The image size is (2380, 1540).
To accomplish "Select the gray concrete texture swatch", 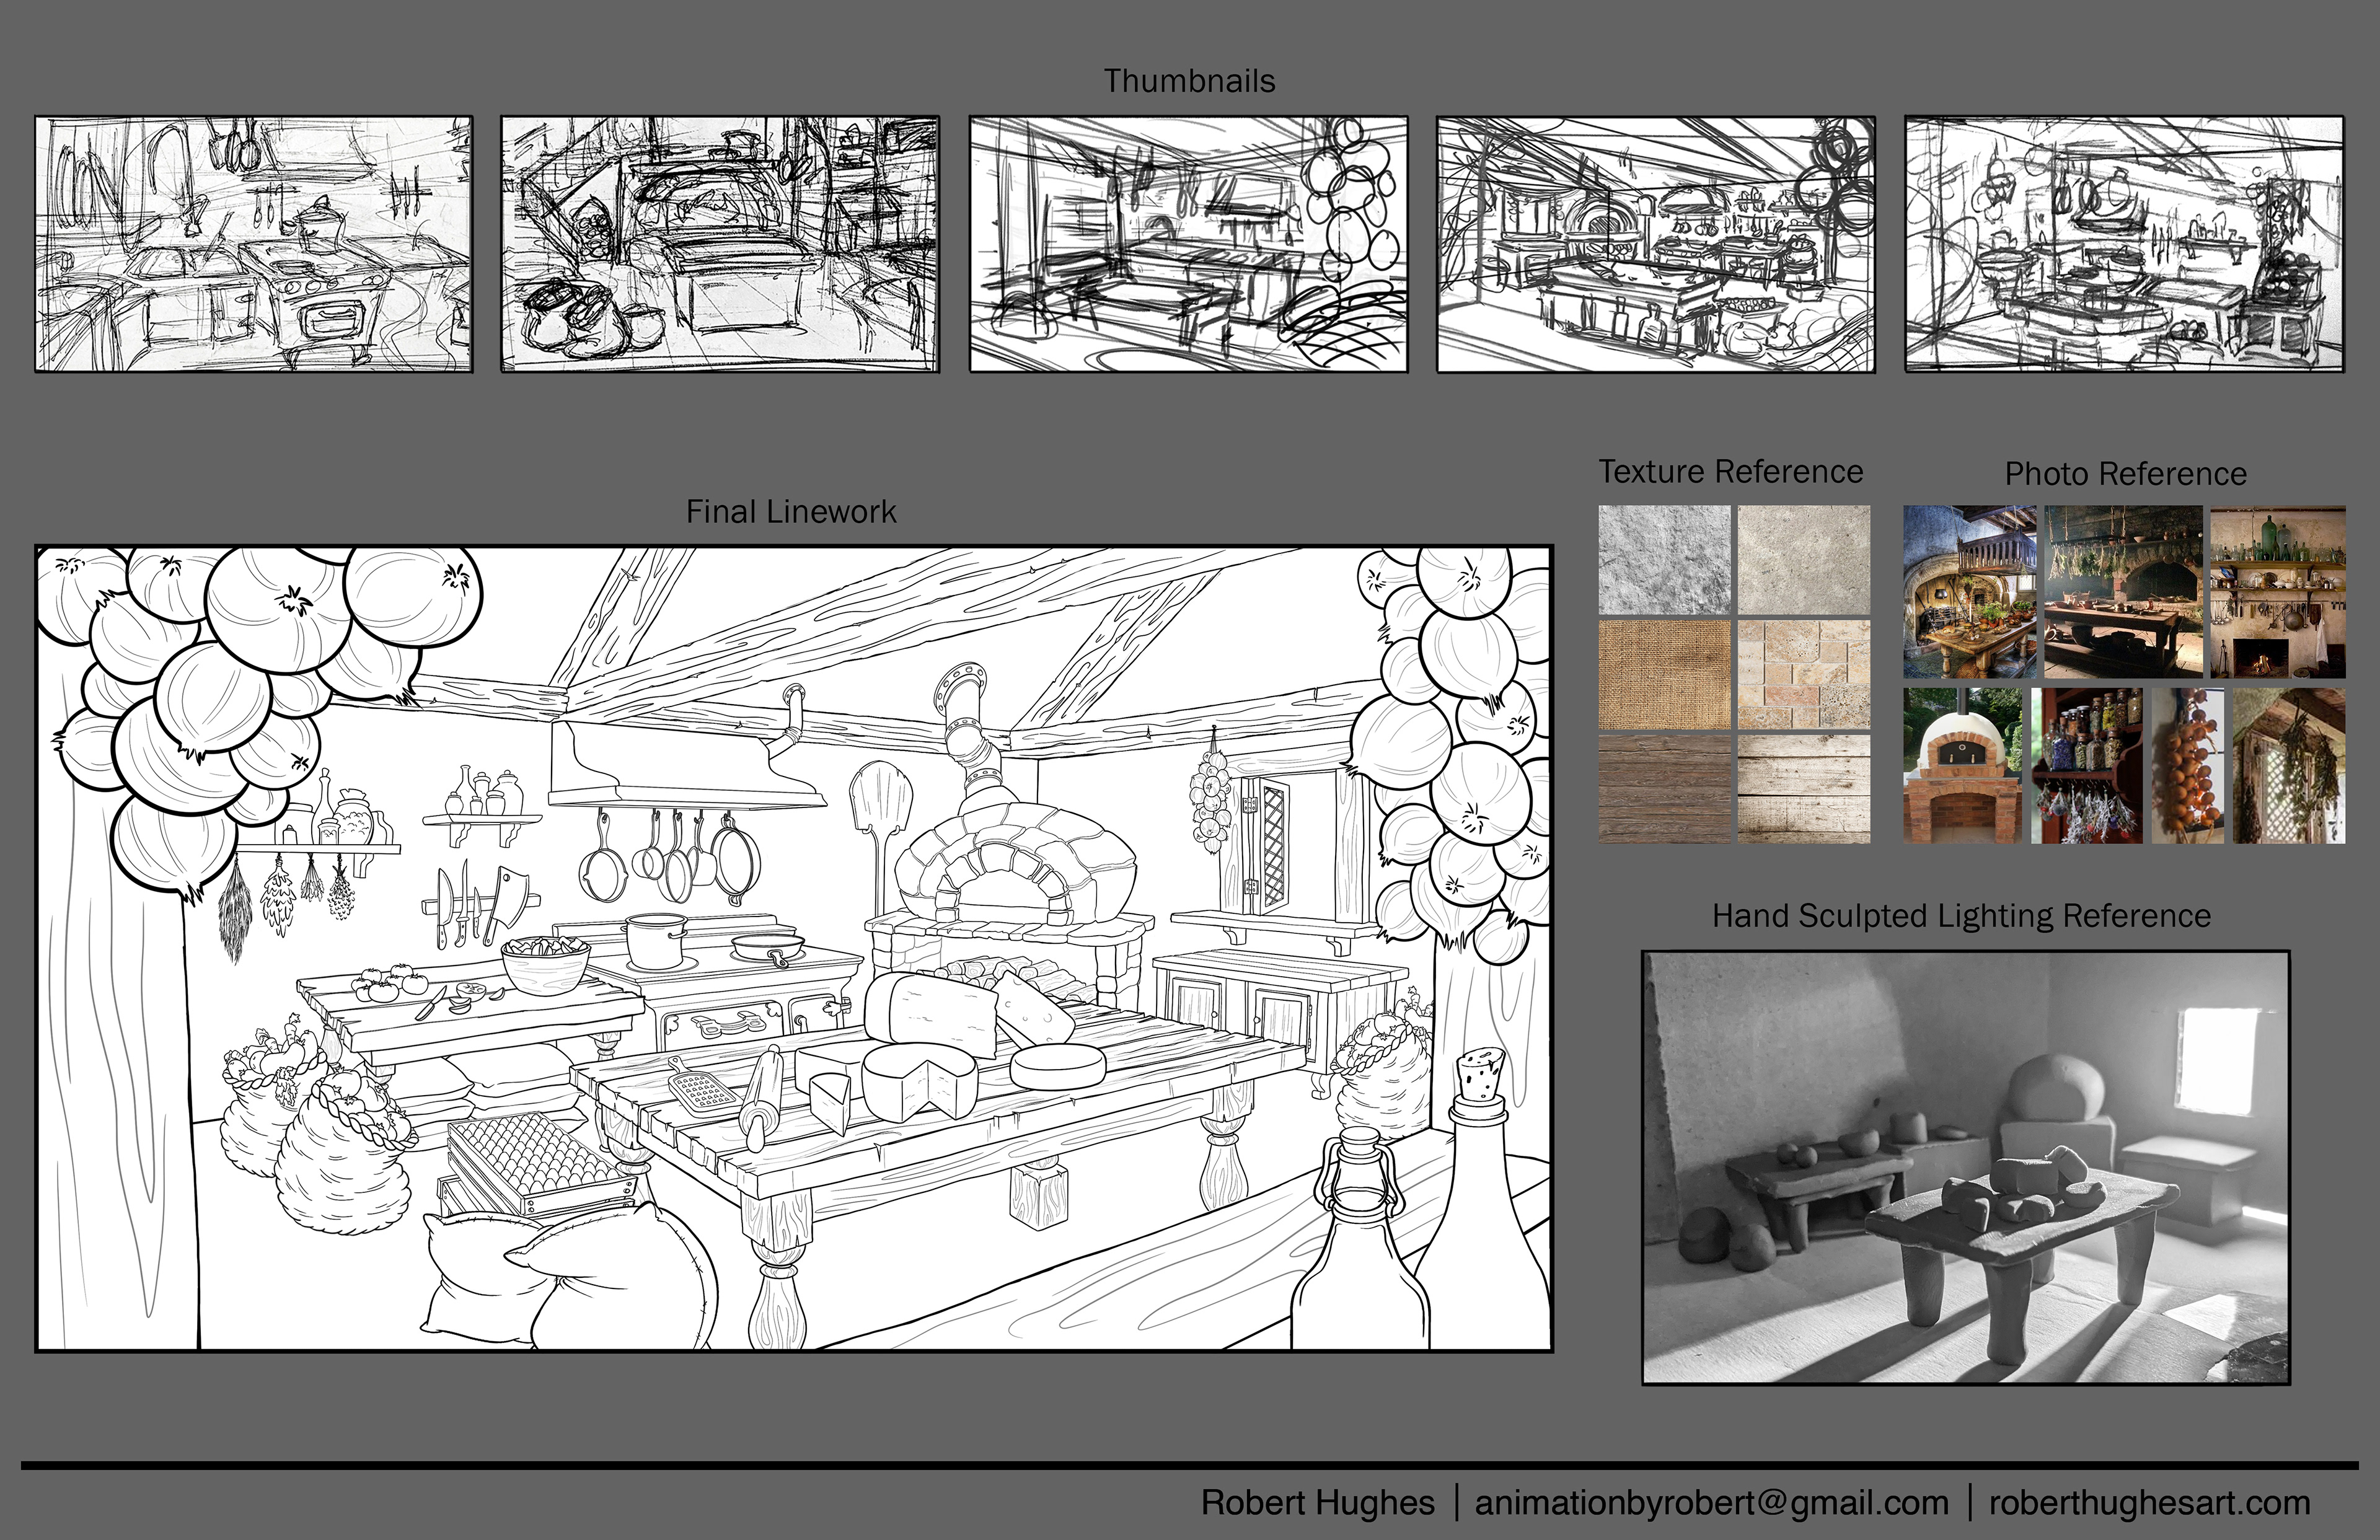I will (x=1664, y=559).
